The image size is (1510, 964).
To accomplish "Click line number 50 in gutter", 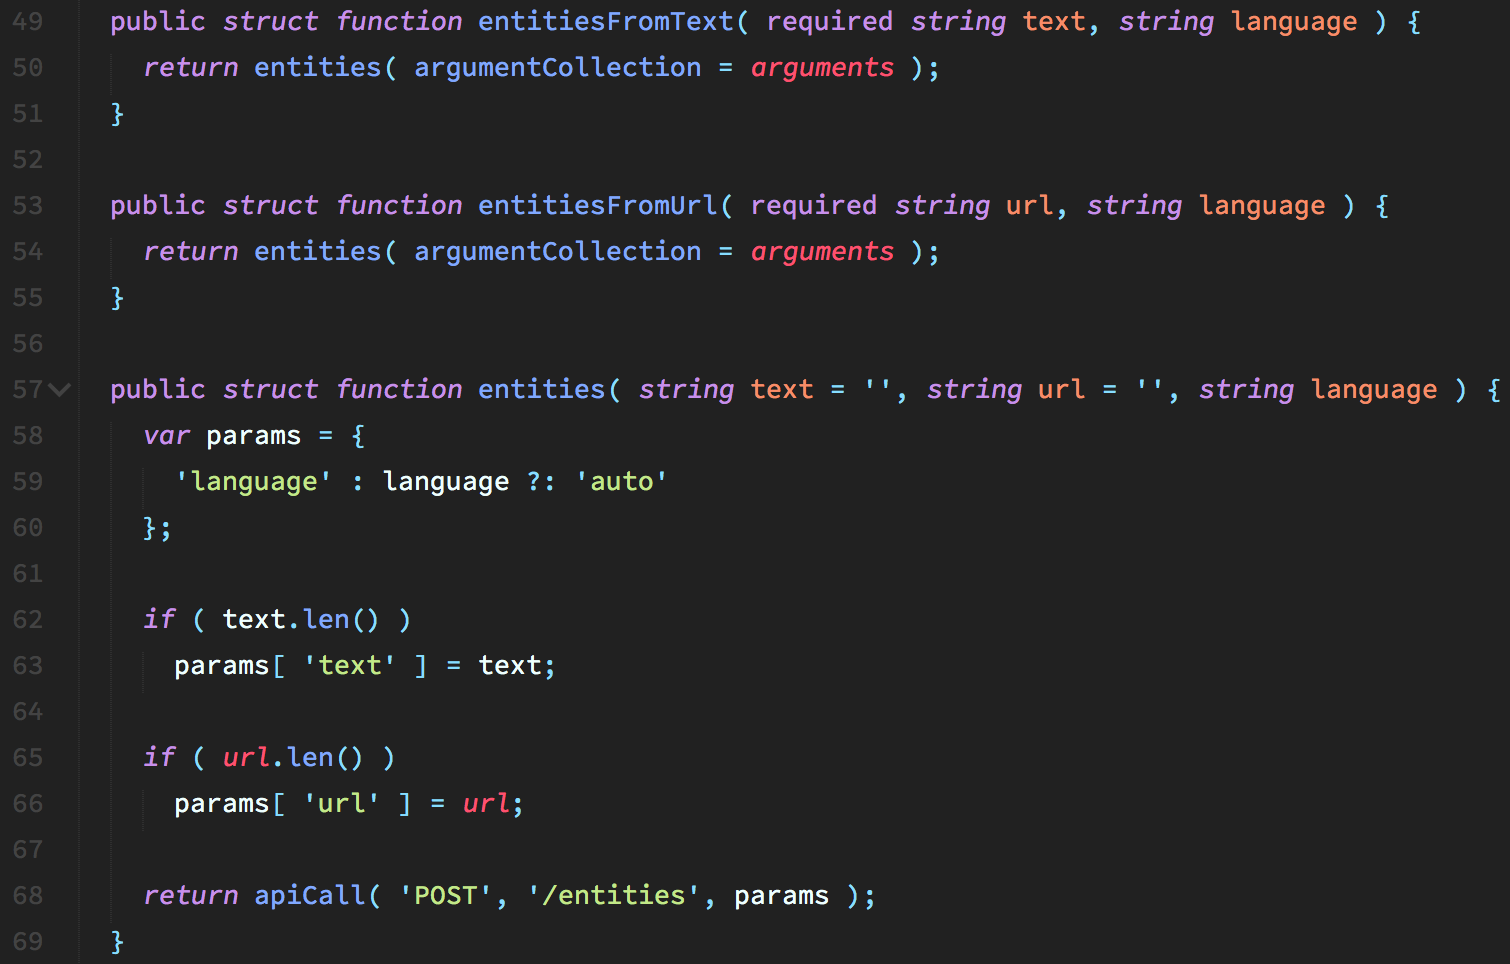I will pos(28,67).
